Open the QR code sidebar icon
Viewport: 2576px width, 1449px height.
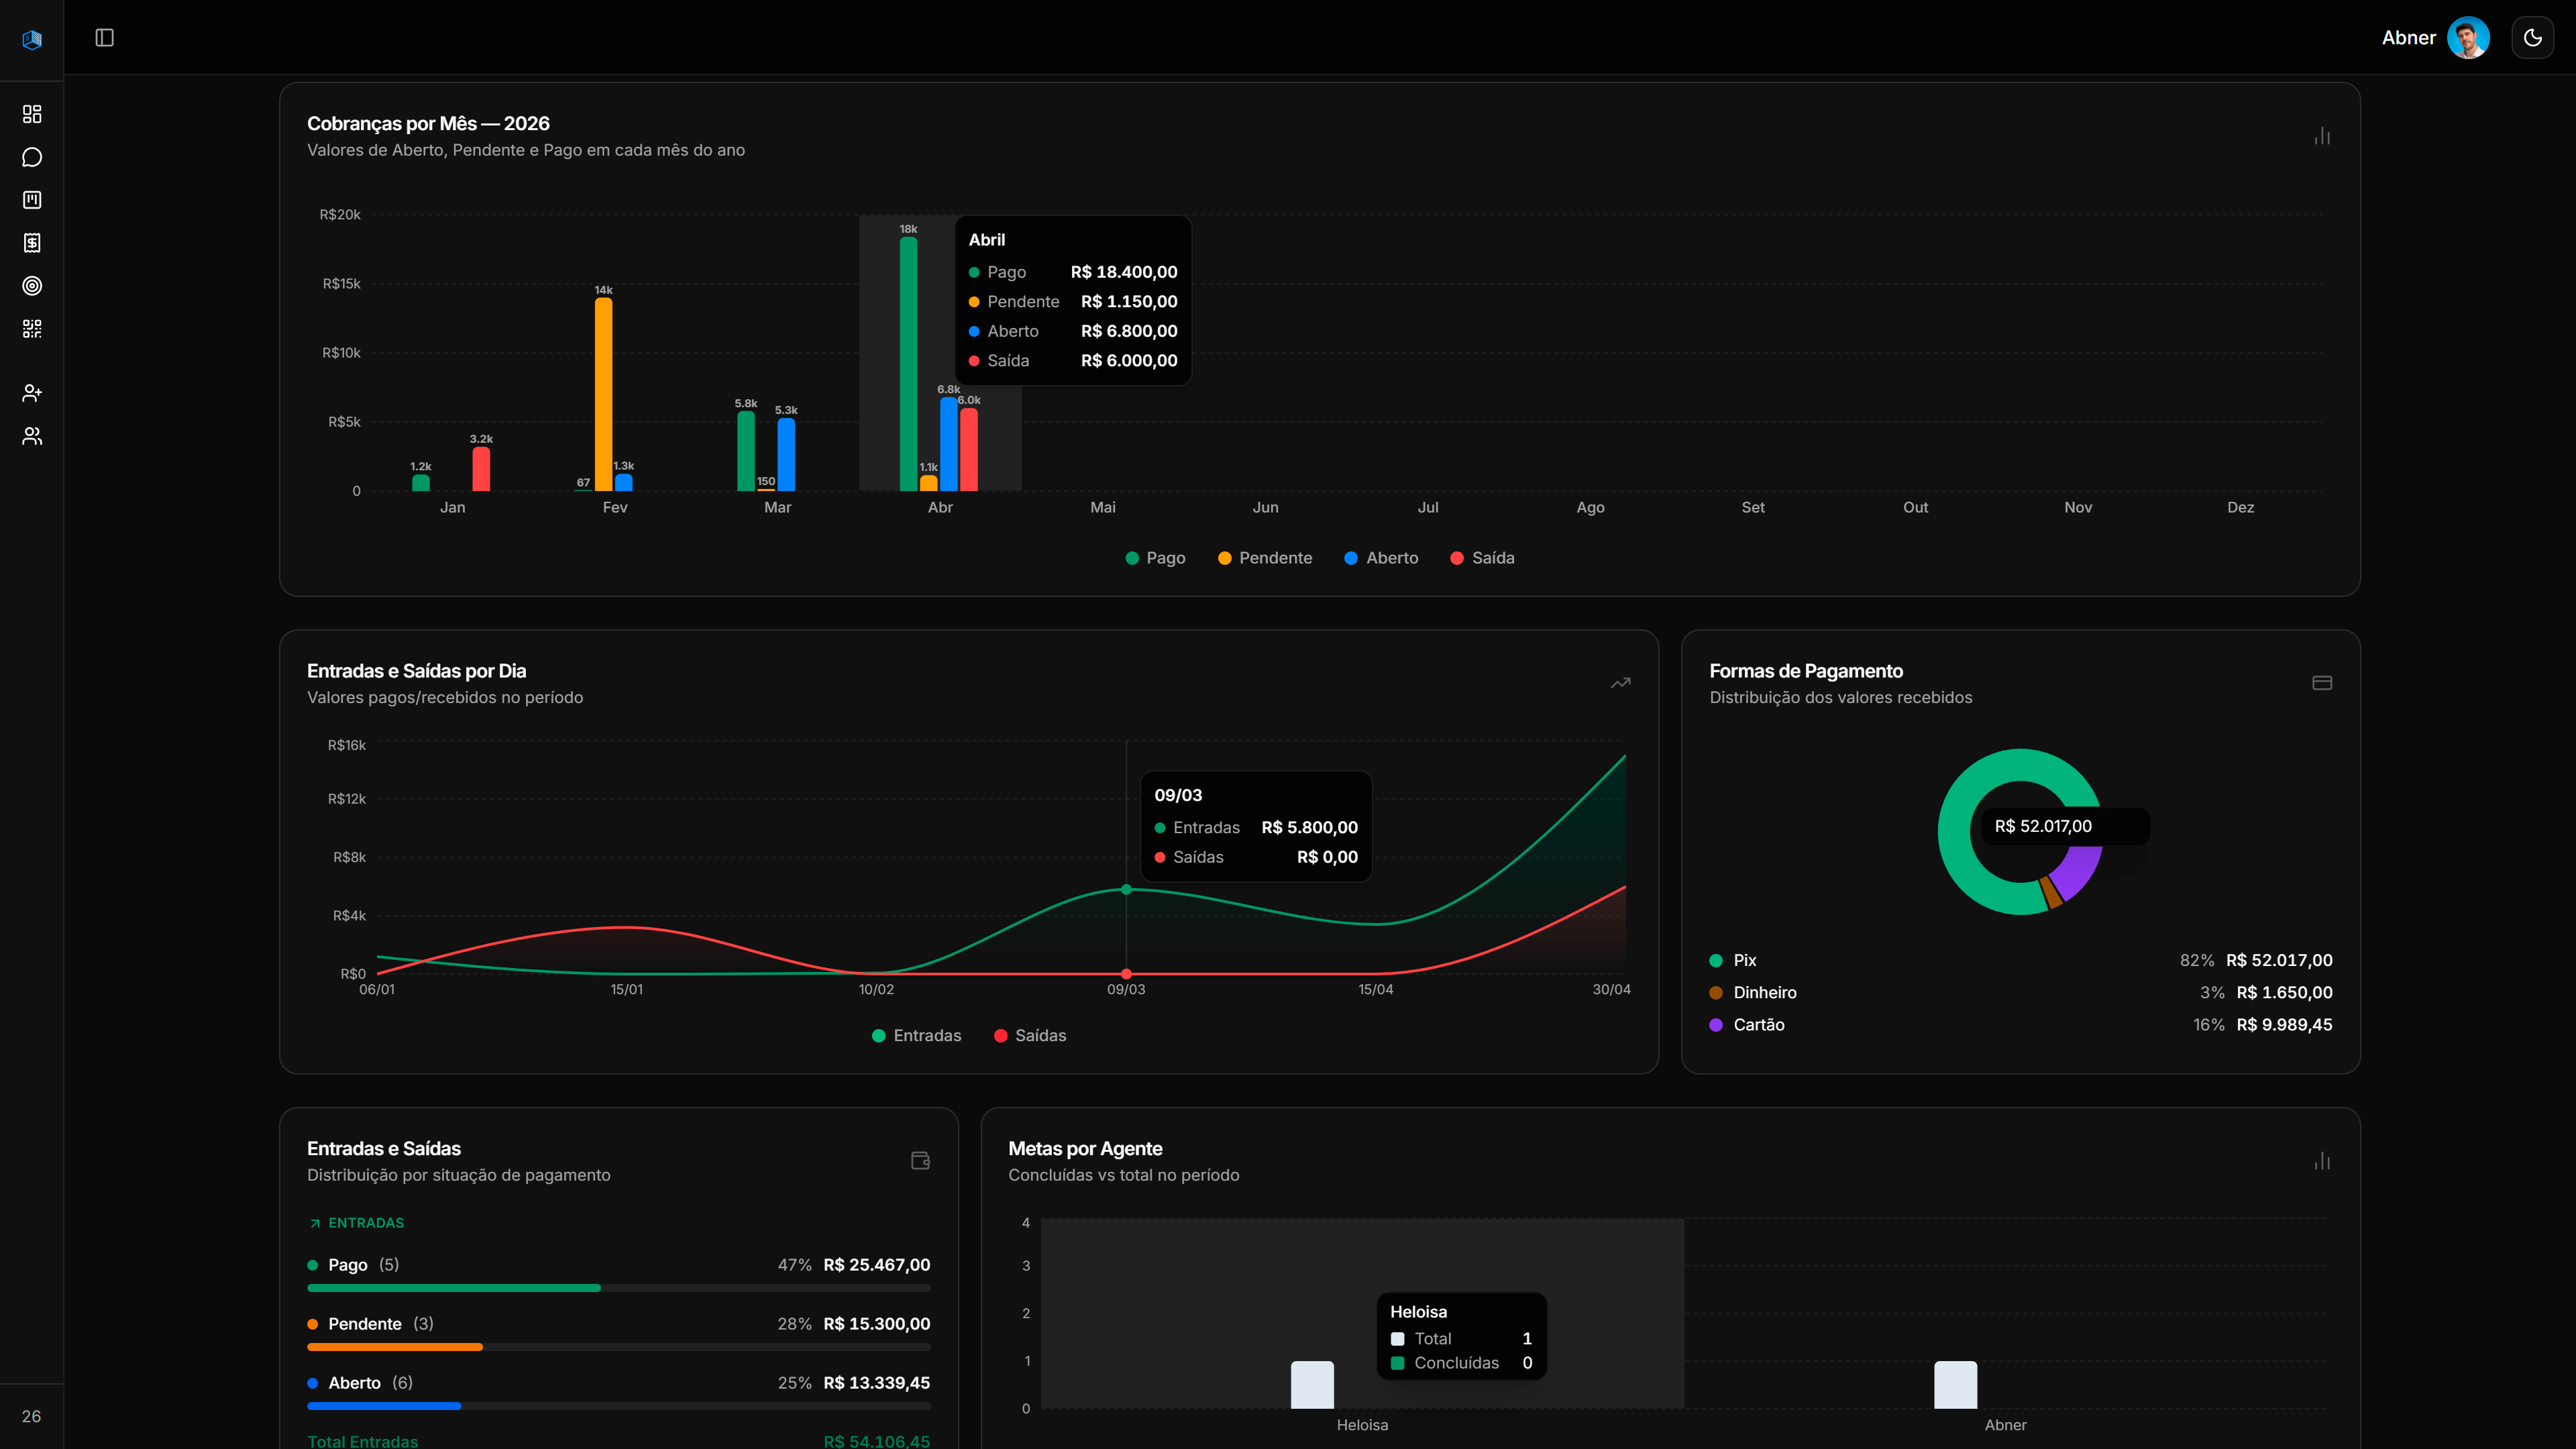(x=32, y=329)
